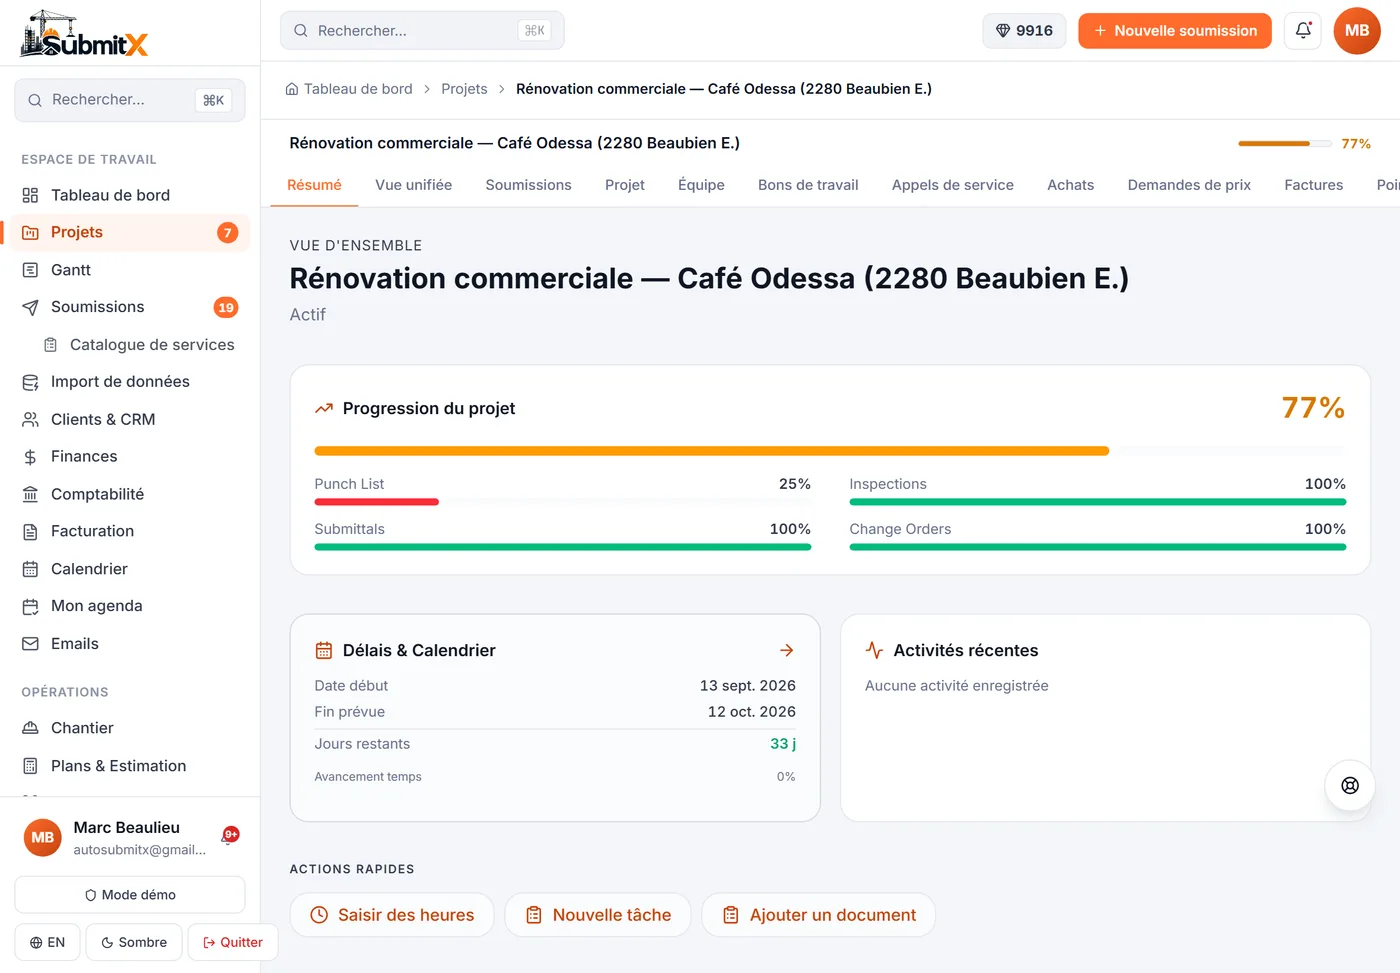Click the arrow in Délais & Calendrier card
Screen dimensions: 1400x973
pos(787,650)
